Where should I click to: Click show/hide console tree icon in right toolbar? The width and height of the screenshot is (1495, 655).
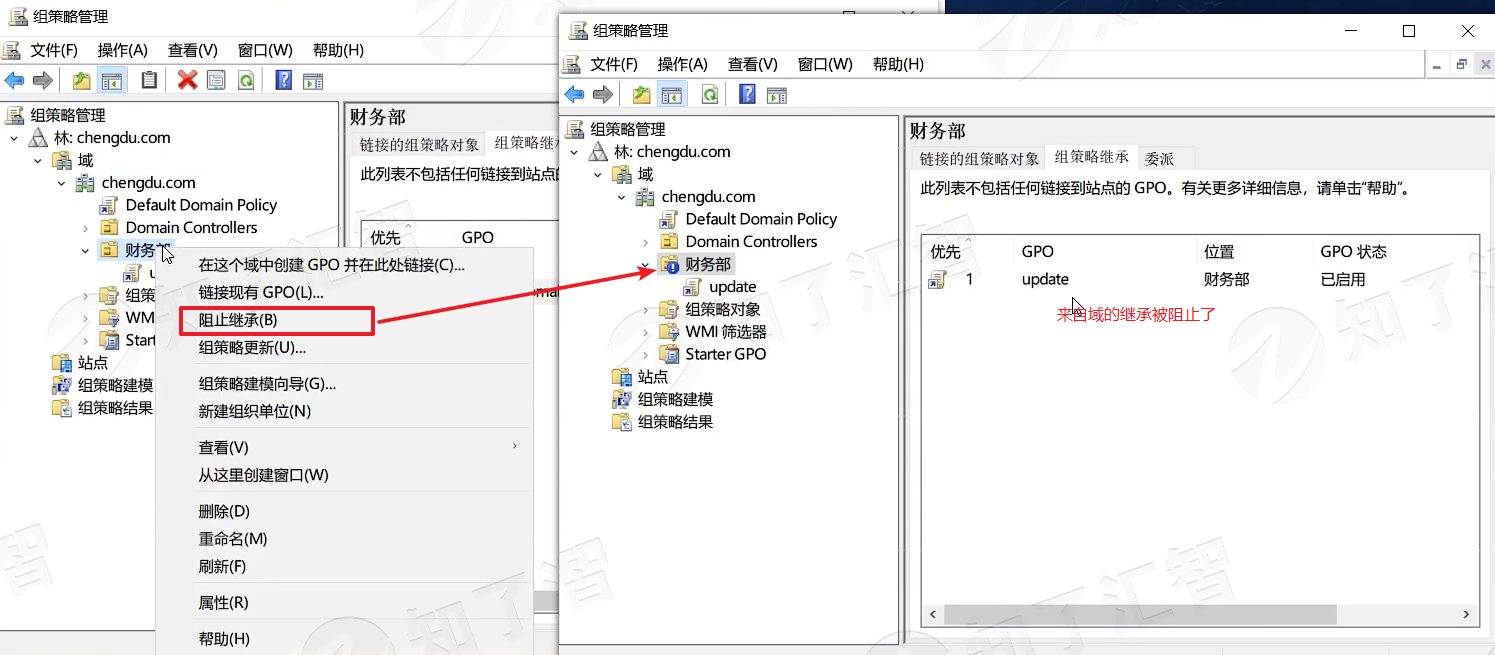tap(672, 94)
